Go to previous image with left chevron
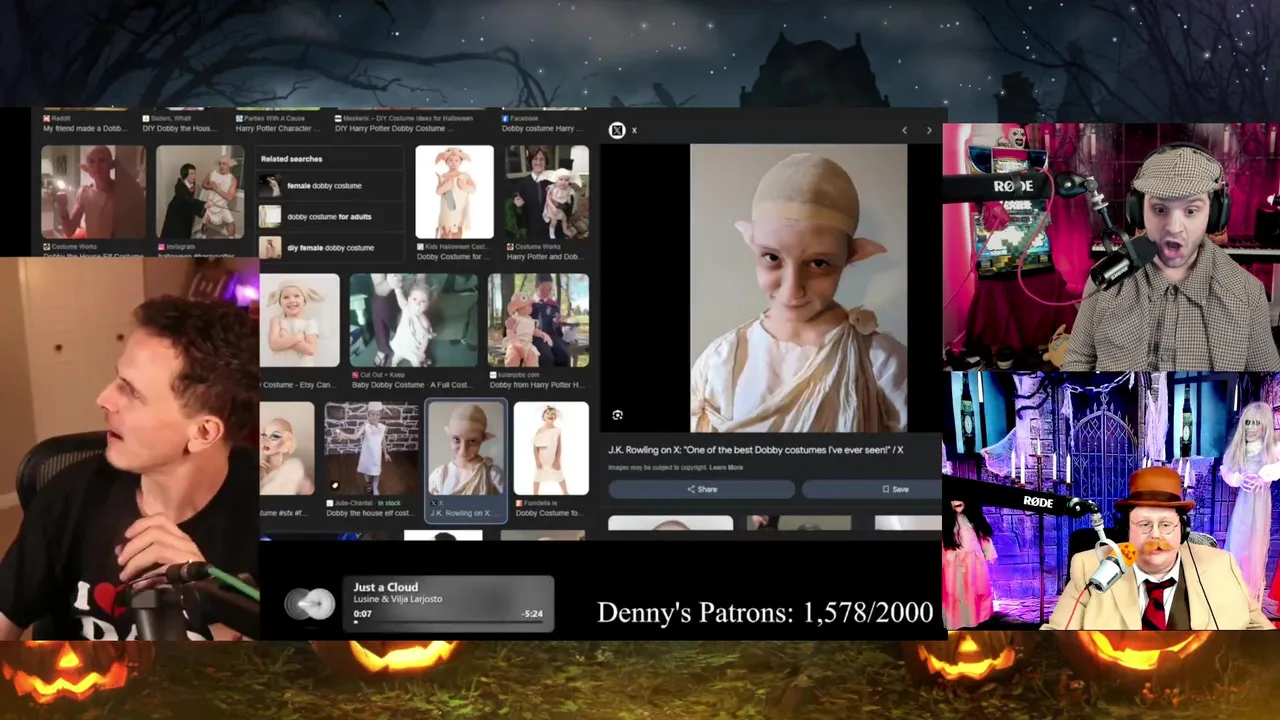The image size is (1280, 720). [x=904, y=130]
